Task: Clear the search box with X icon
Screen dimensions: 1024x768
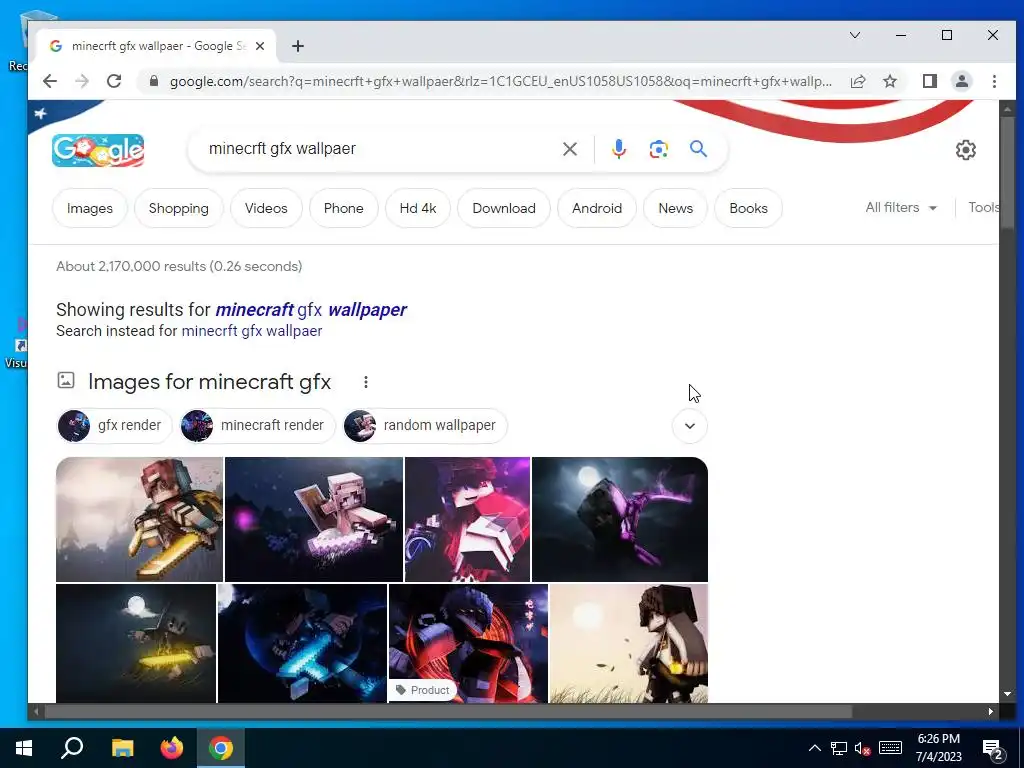Action: coord(570,150)
